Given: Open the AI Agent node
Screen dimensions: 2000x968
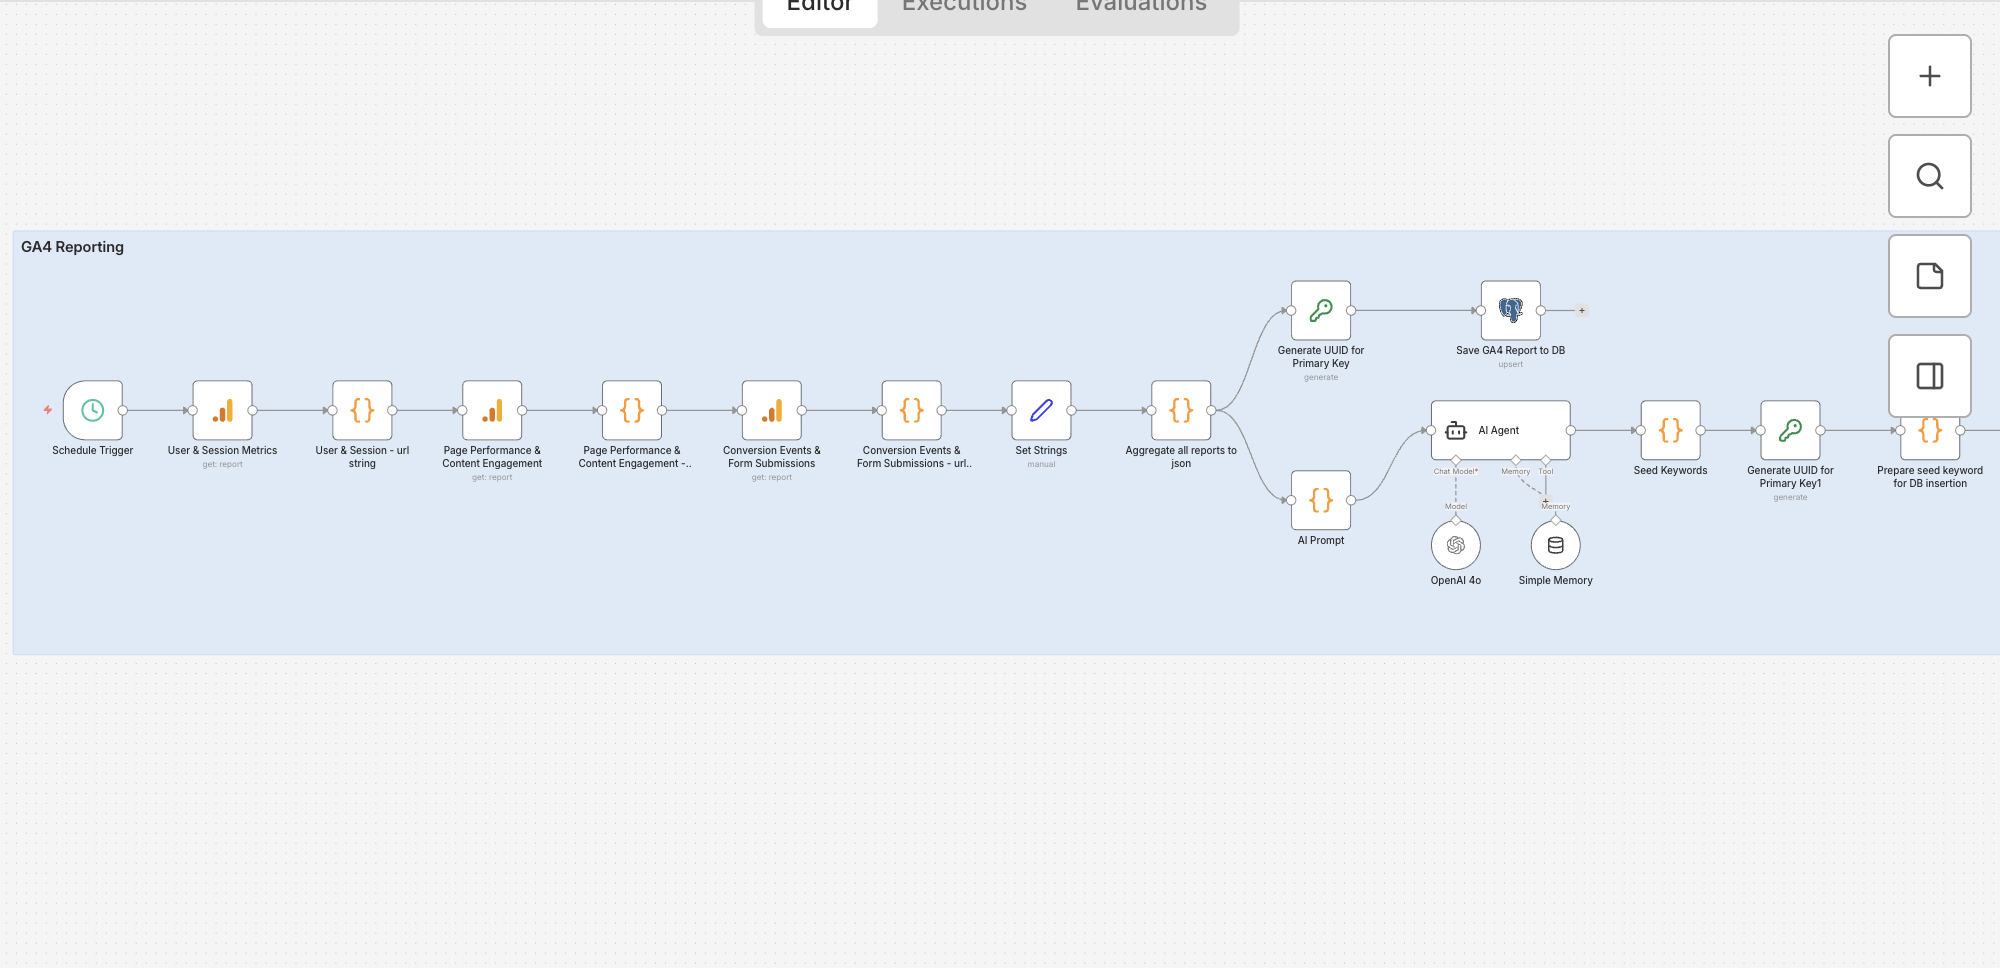Looking at the screenshot, I should (1500, 430).
